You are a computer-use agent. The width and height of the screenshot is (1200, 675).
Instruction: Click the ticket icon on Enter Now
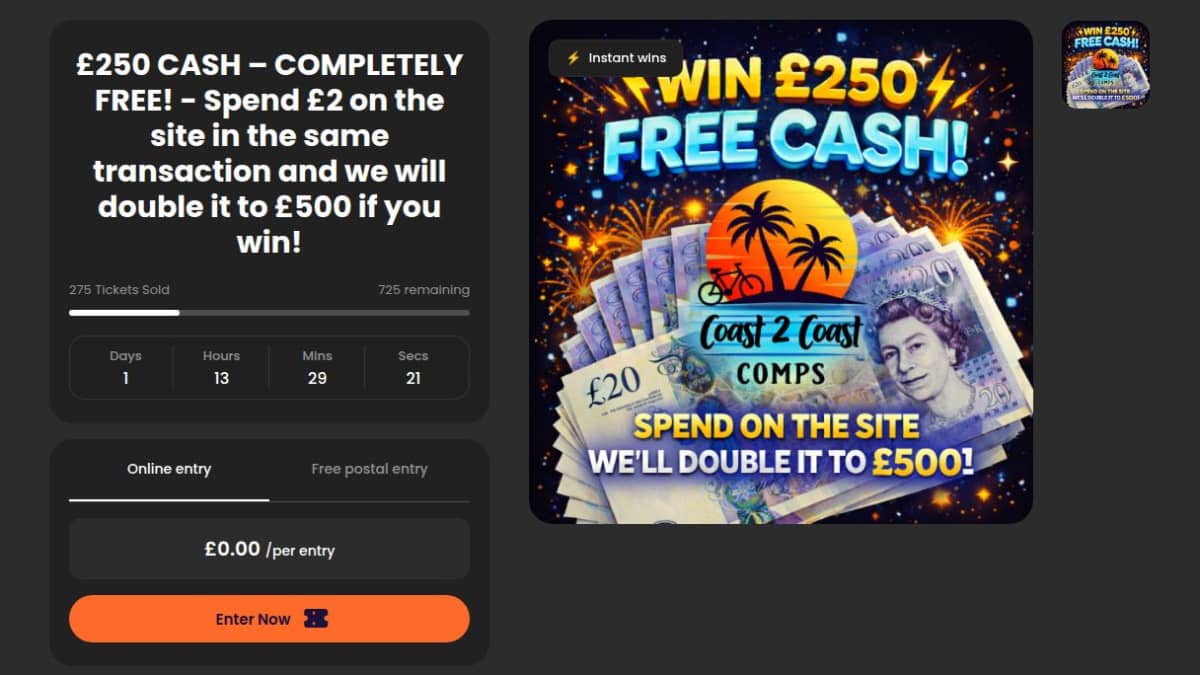316,619
